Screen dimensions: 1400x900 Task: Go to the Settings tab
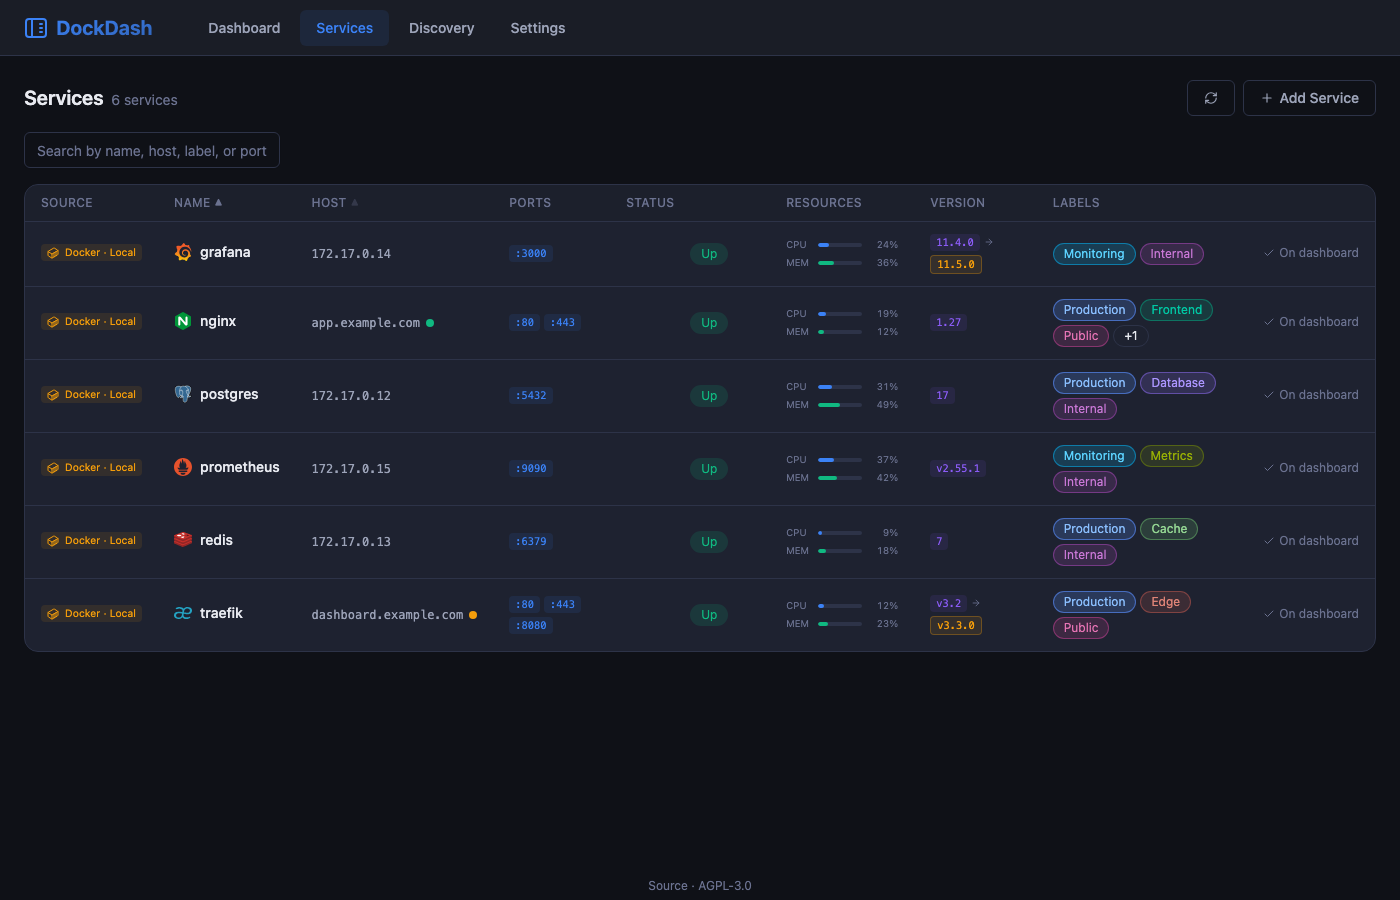tap(538, 28)
